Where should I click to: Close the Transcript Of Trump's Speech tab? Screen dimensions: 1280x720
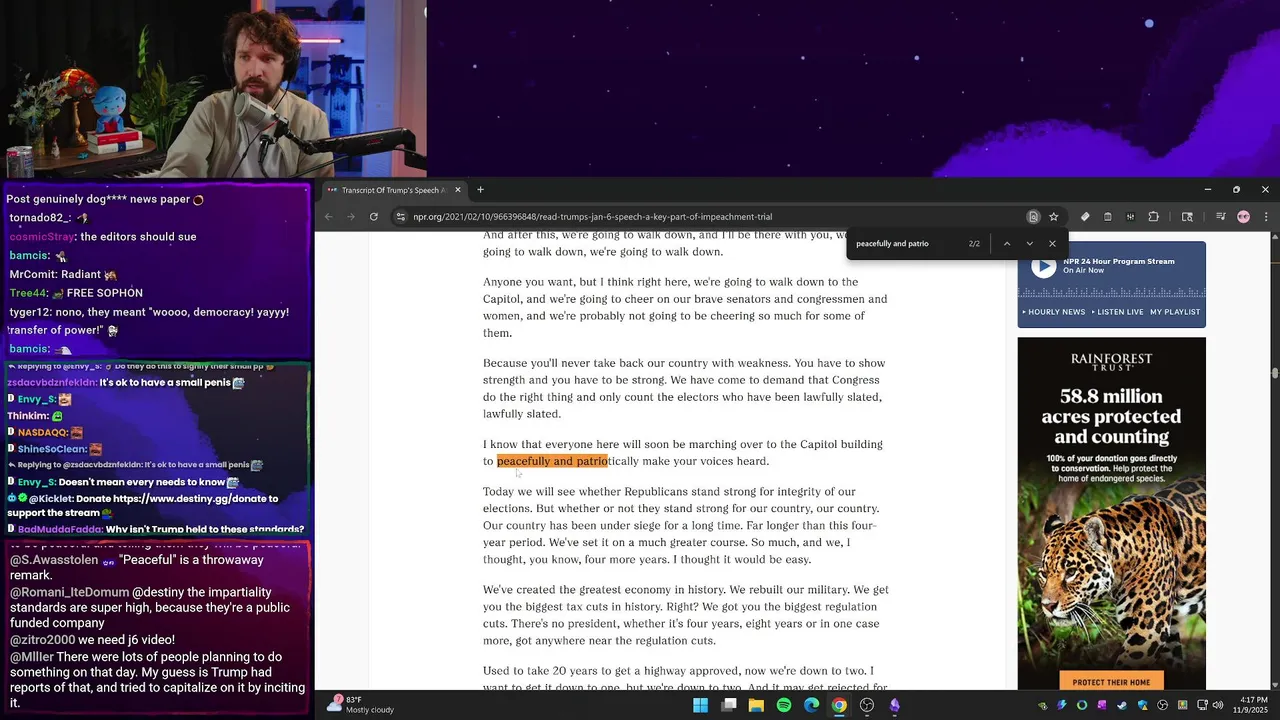point(458,190)
